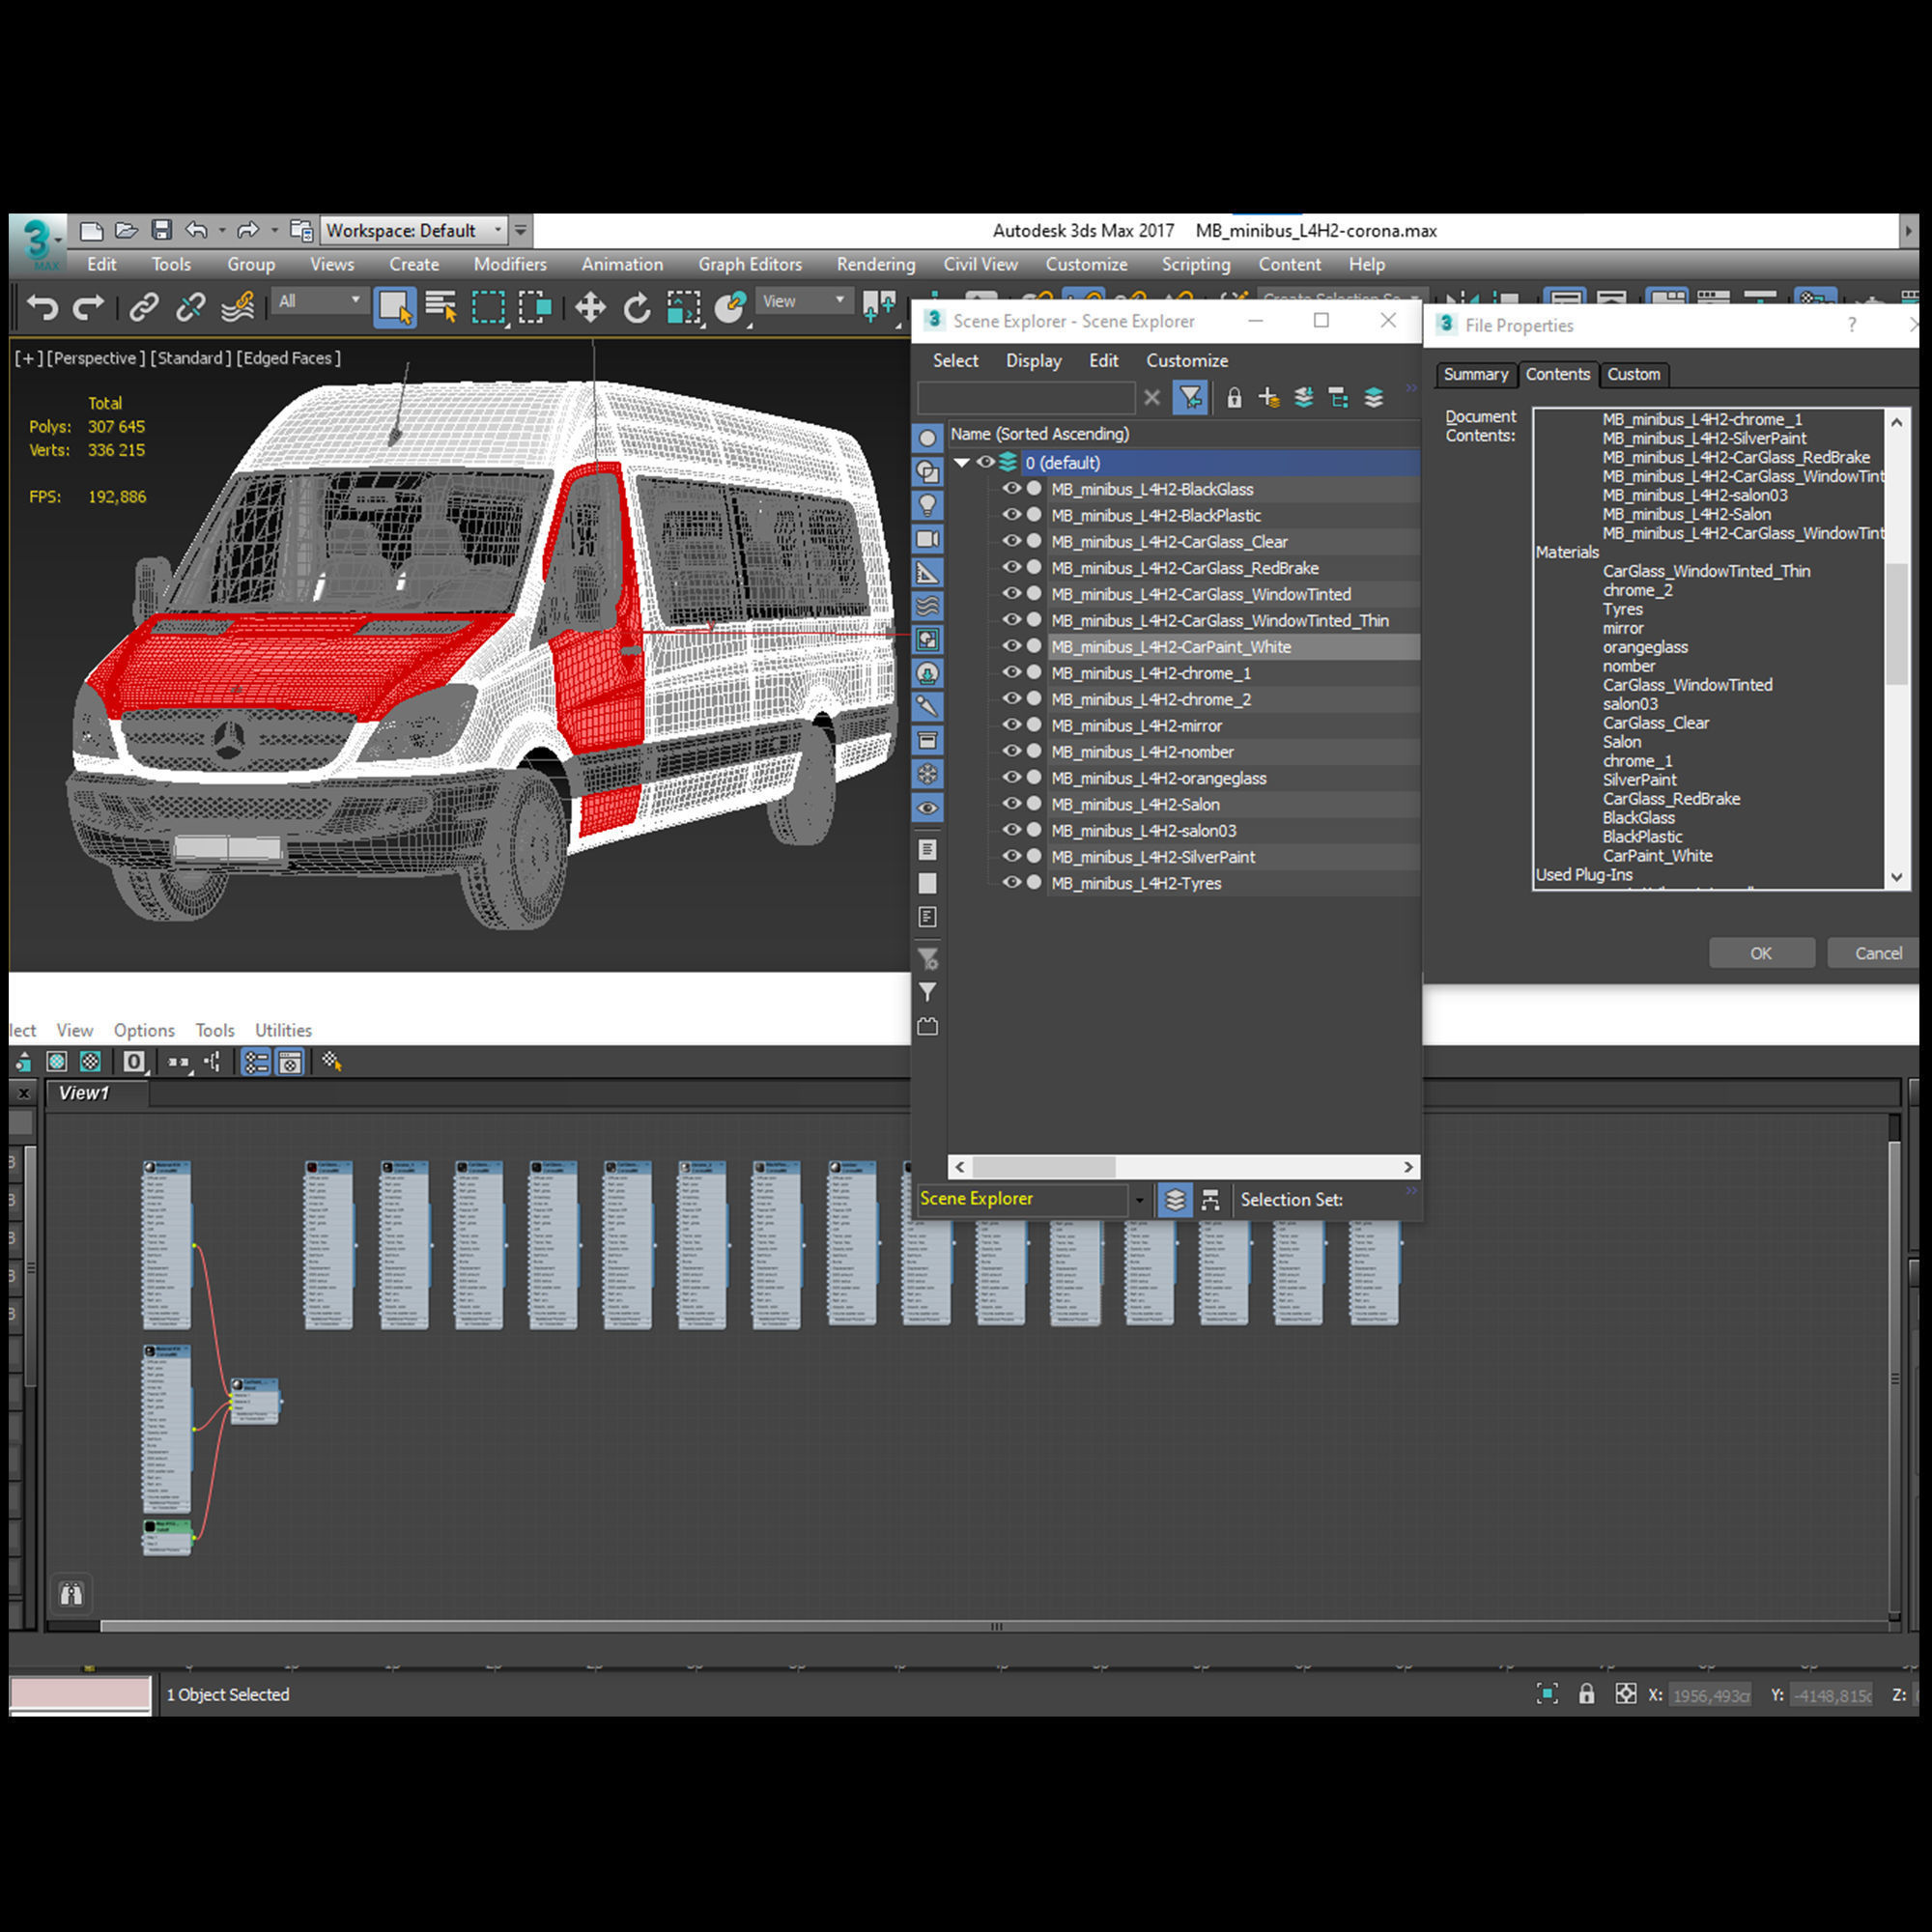Open Scene Explorer Display menu
1932x1932 pixels.
coord(1033,361)
